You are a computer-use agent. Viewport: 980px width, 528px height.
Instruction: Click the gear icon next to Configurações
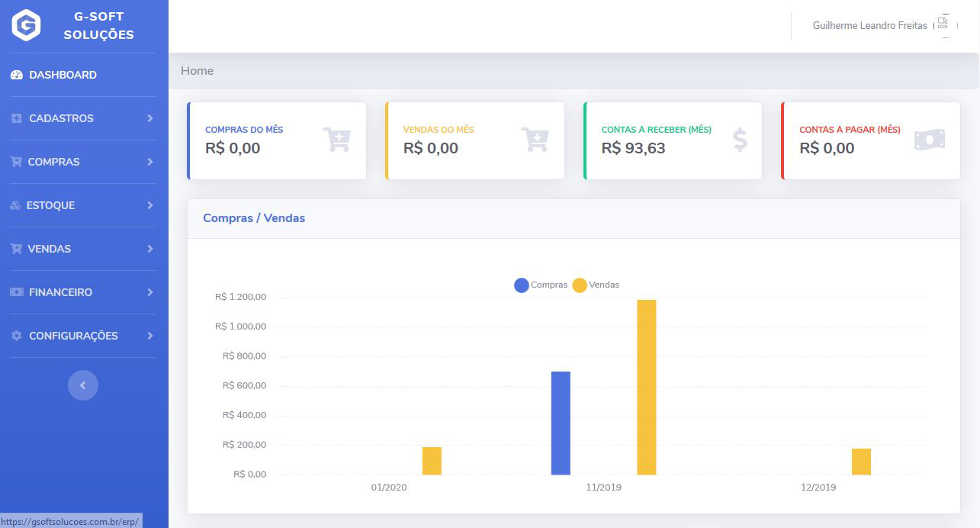click(x=16, y=336)
